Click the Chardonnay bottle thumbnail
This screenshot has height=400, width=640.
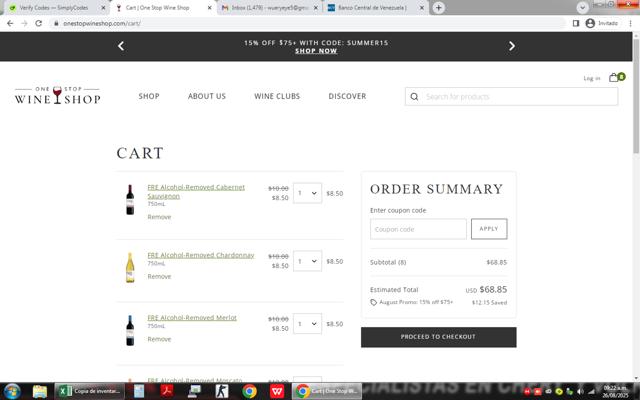point(130,267)
